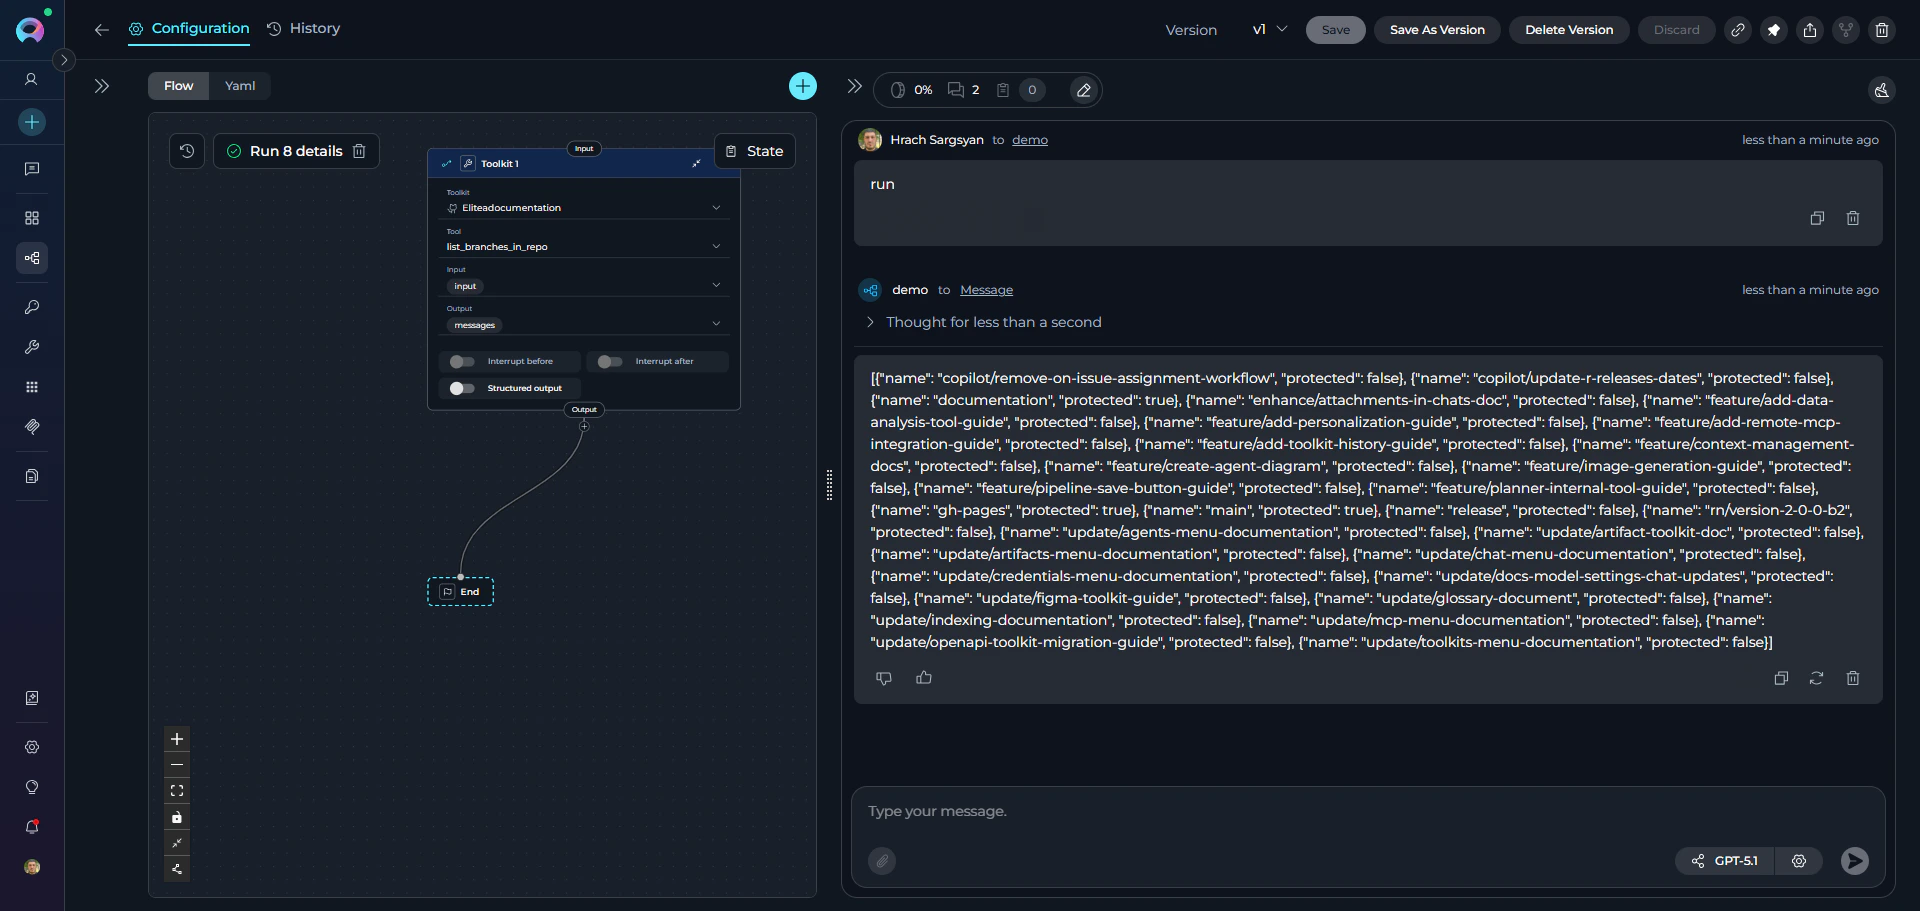Toggle Interrupt after switch
Image resolution: width=1920 pixels, height=911 pixels.
click(x=610, y=362)
